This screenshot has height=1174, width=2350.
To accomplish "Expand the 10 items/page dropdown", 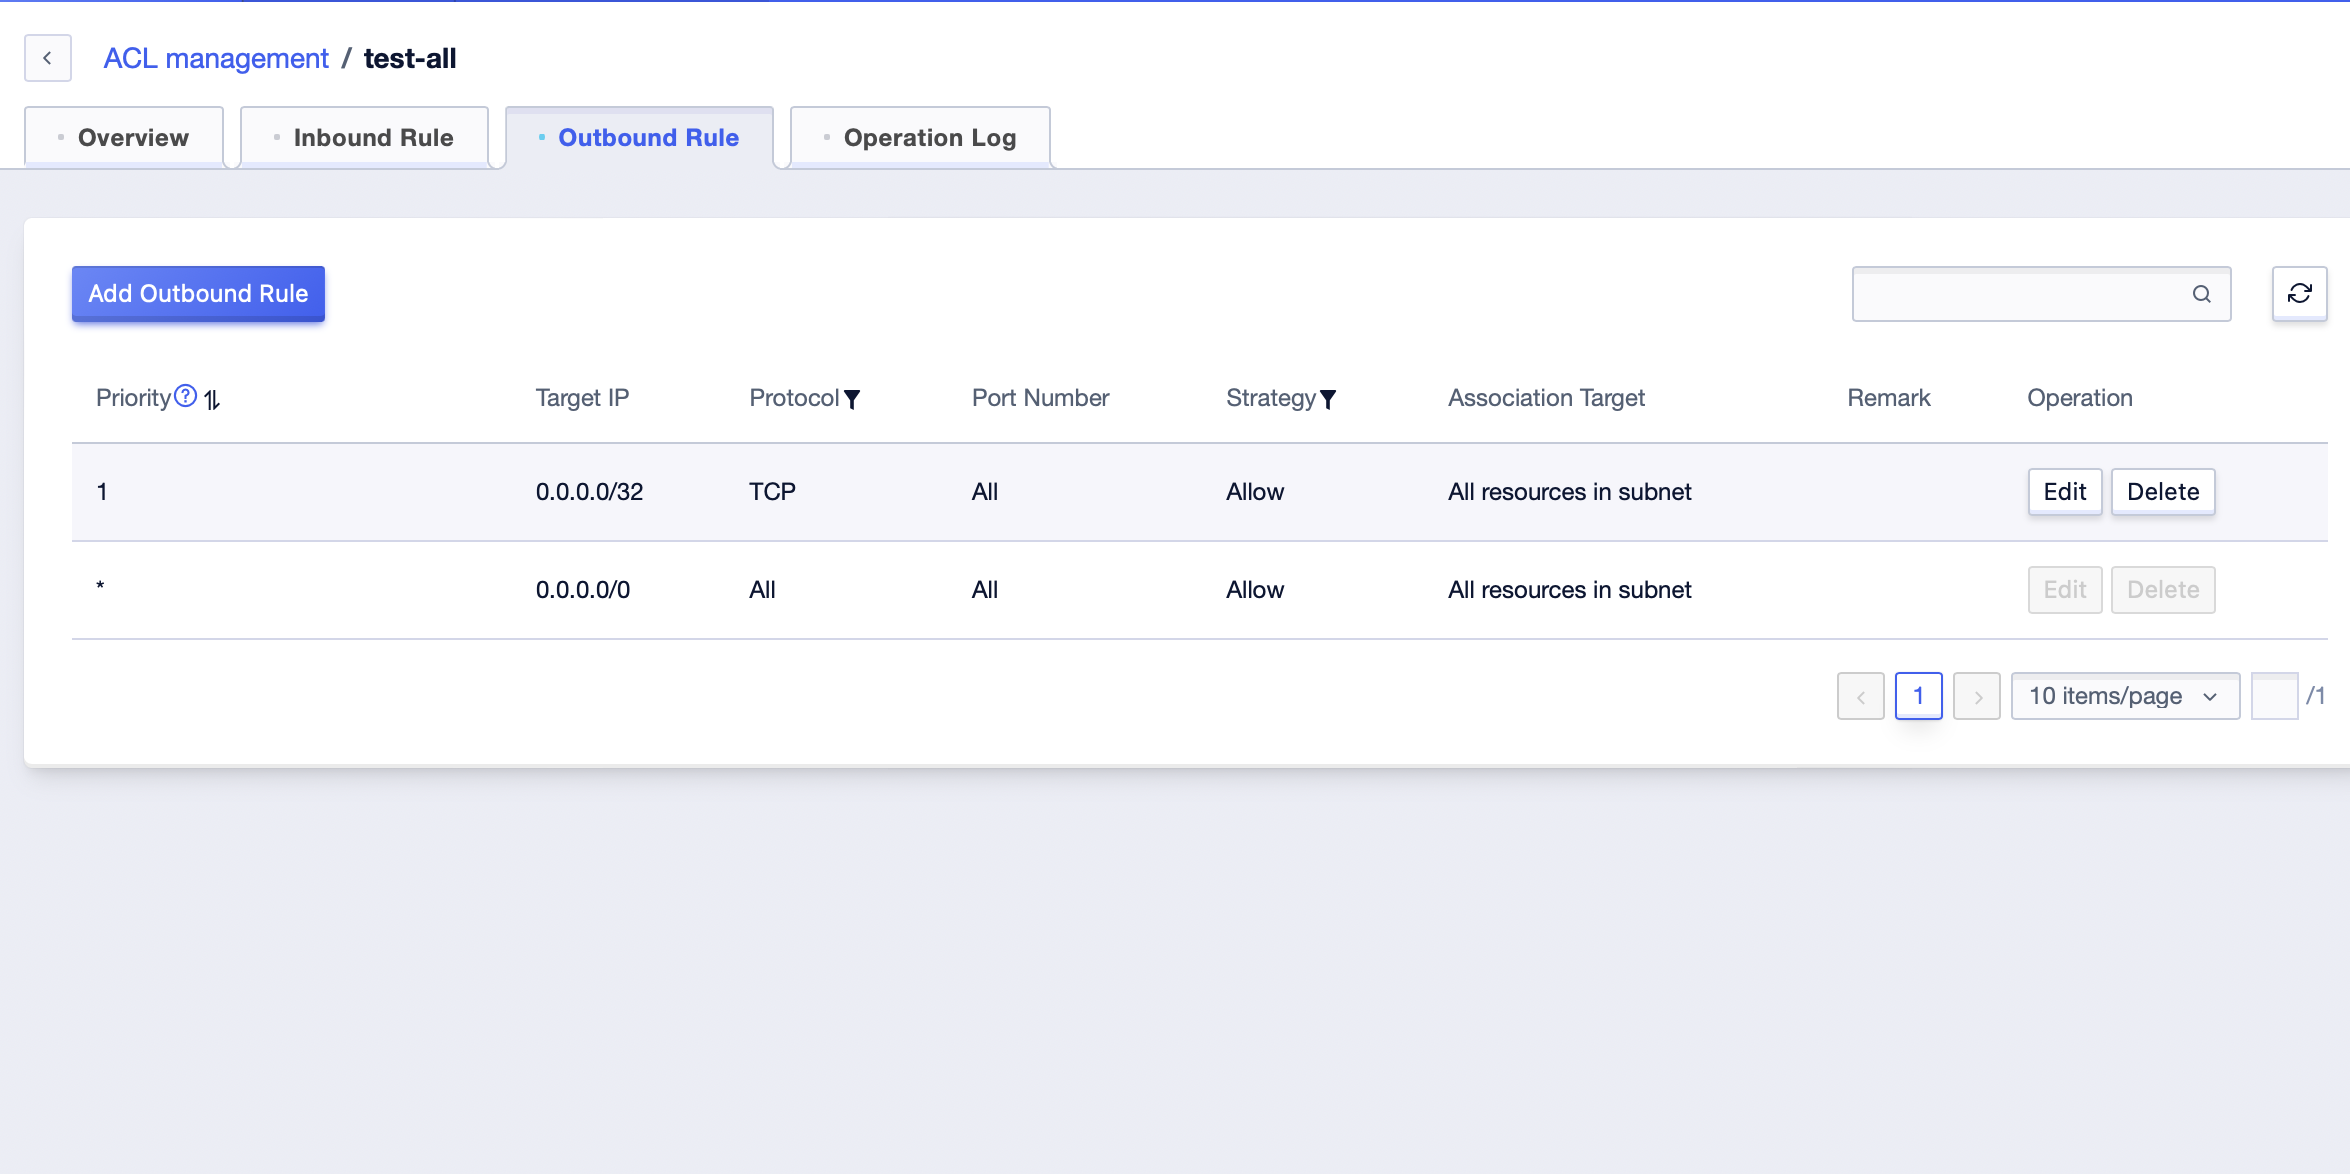I will [x=2125, y=696].
